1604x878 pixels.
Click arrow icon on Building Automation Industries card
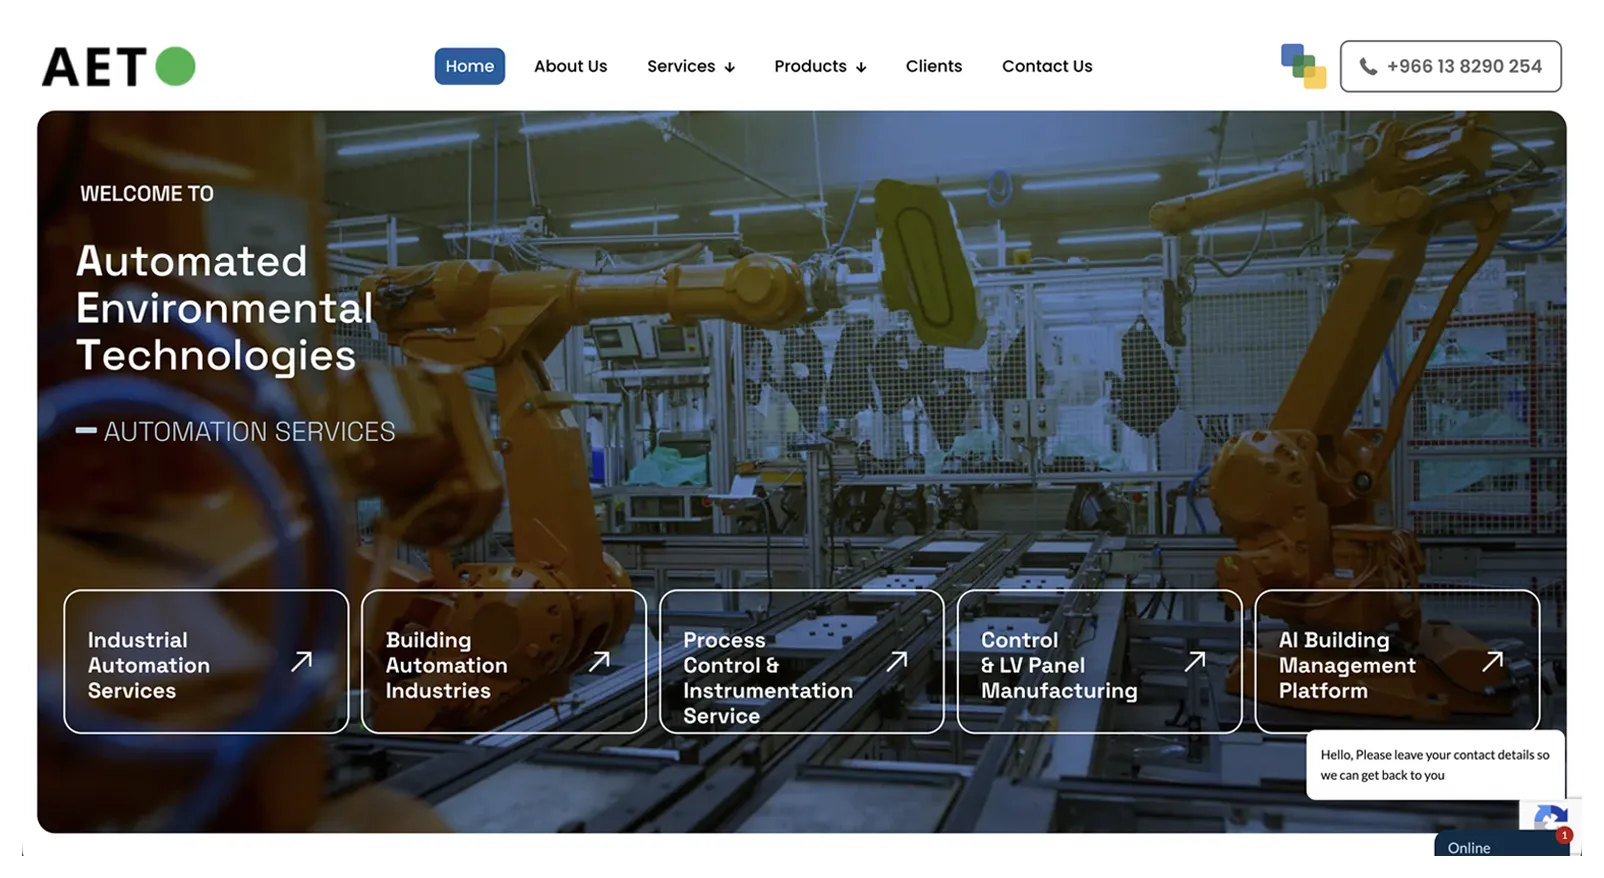[599, 661]
